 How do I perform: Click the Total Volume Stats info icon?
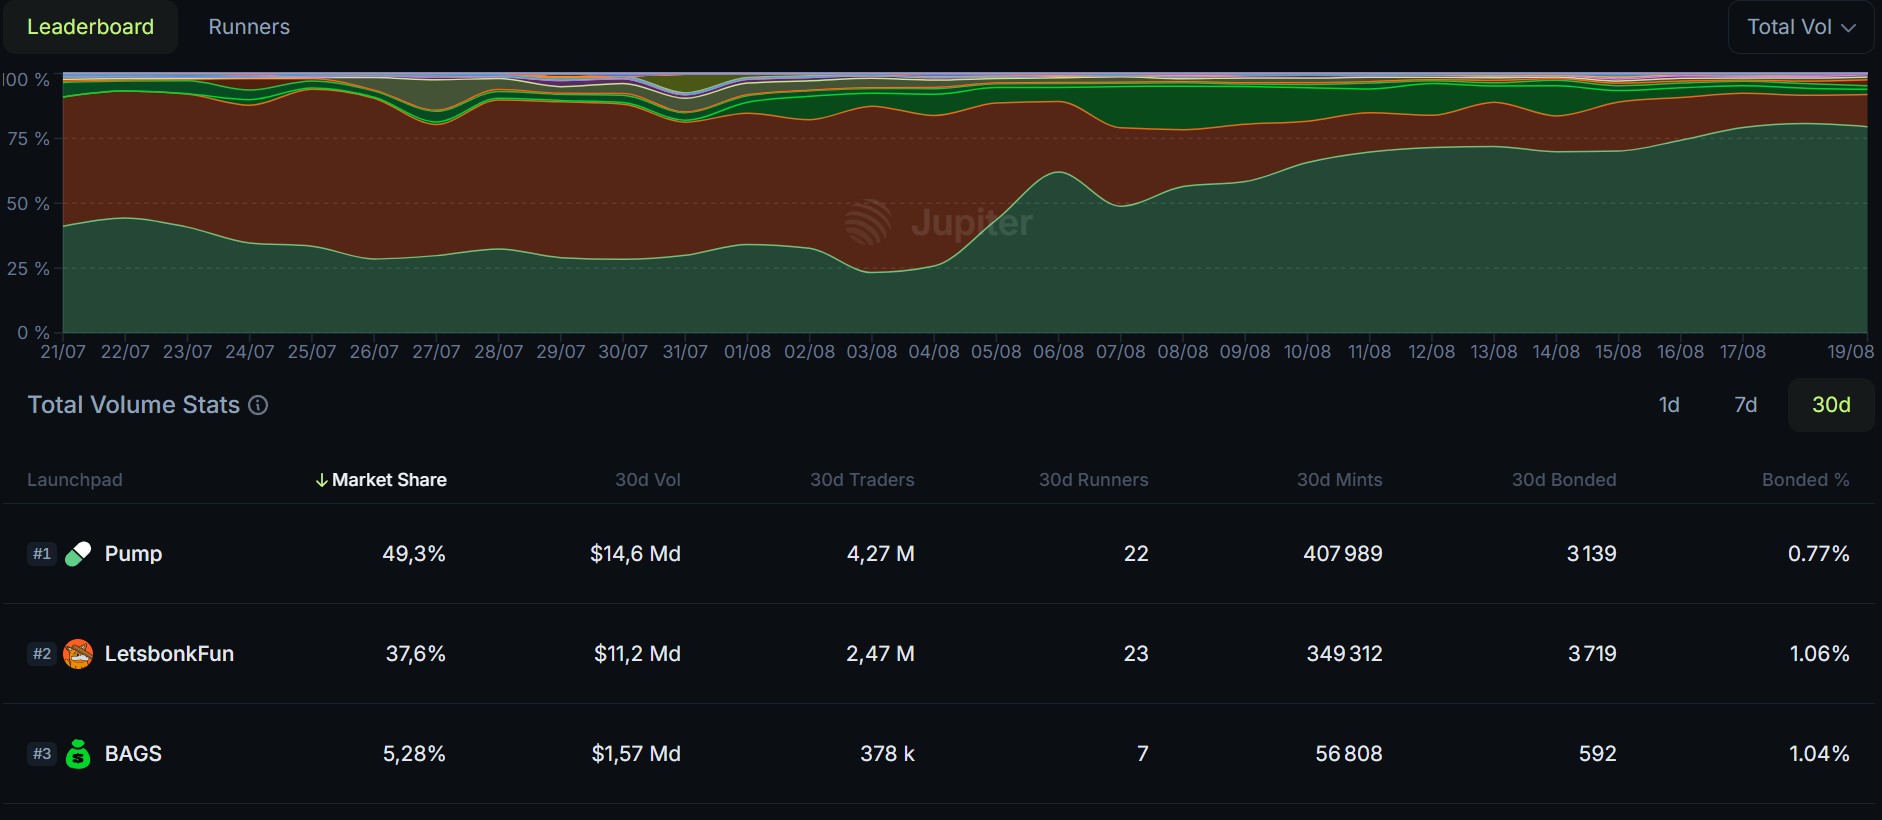tap(258, 405)
